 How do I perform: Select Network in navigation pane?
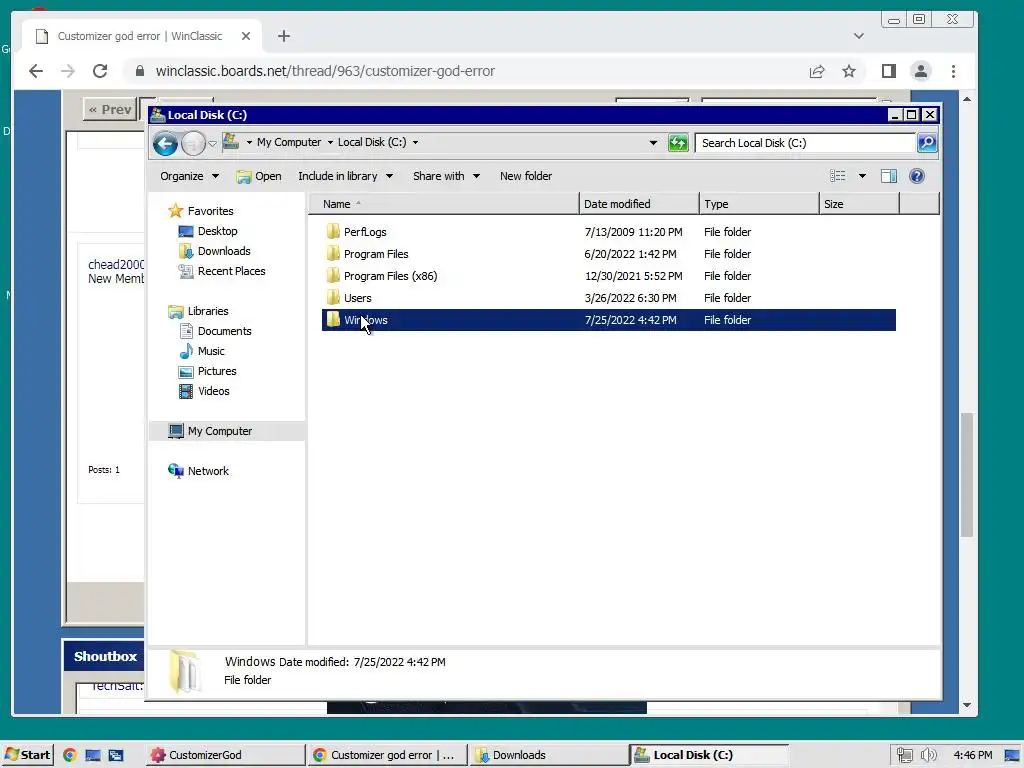(199, 471)
